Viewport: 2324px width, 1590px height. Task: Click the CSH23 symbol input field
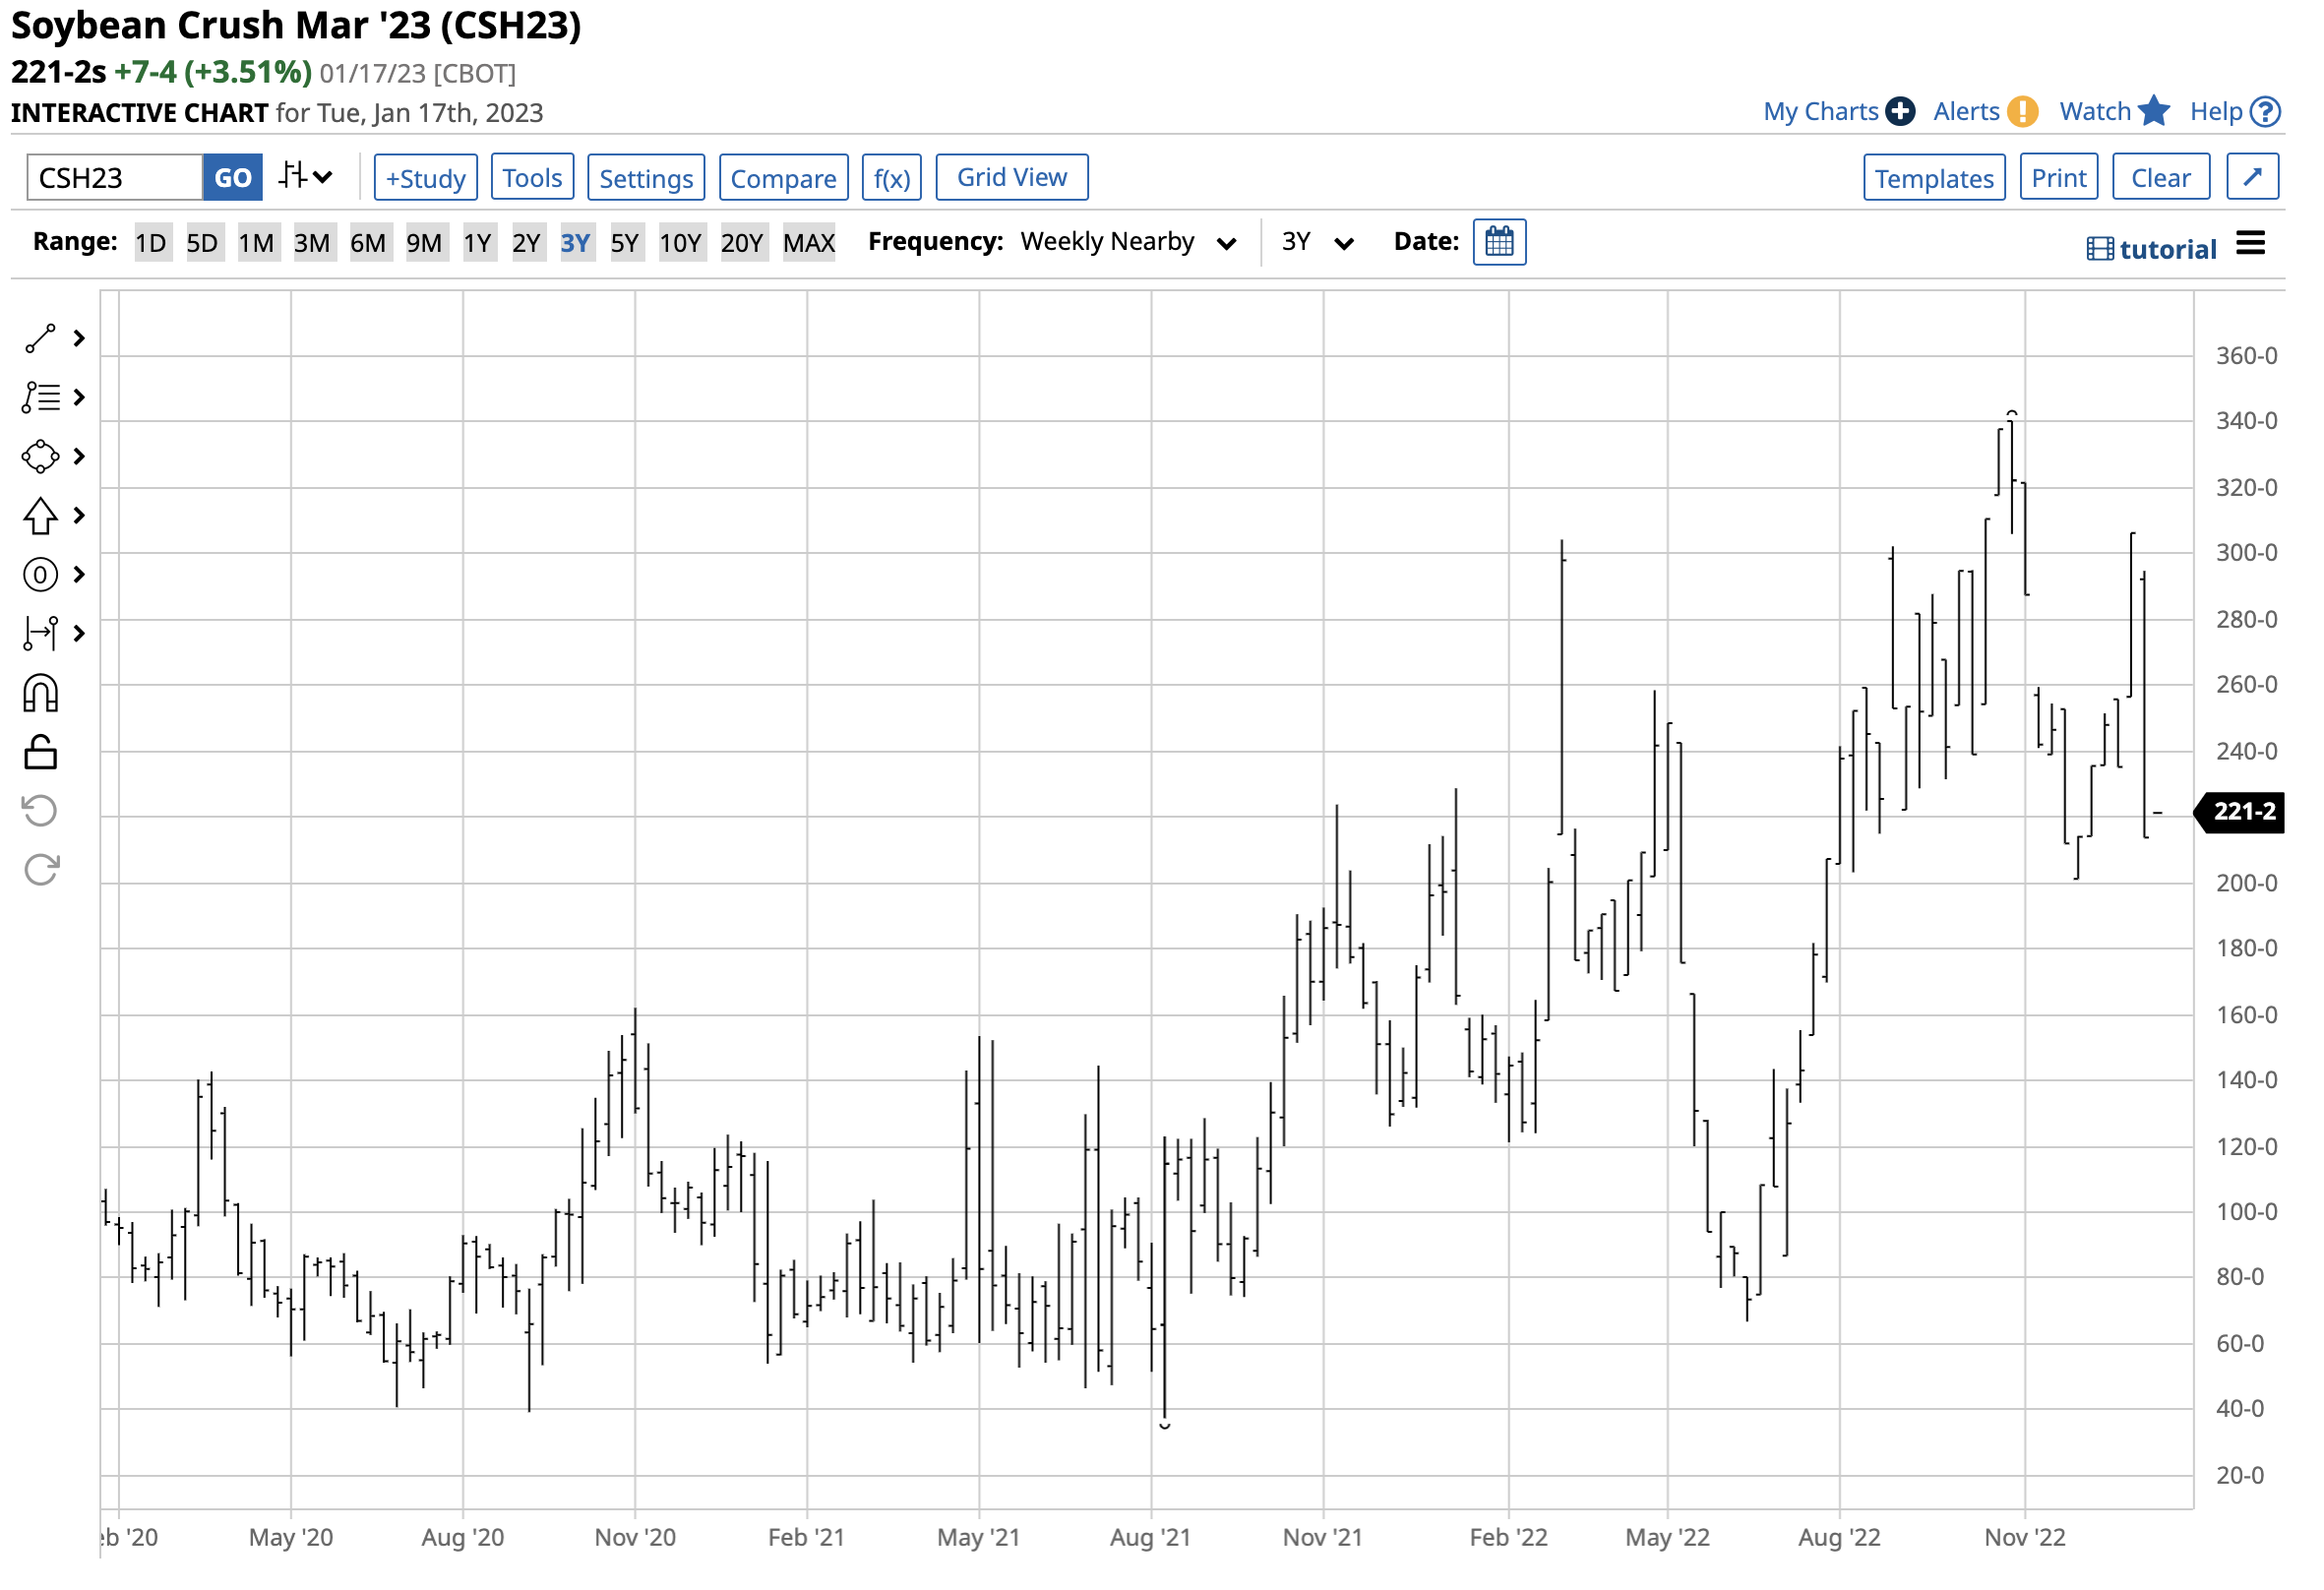coord(115,179)
